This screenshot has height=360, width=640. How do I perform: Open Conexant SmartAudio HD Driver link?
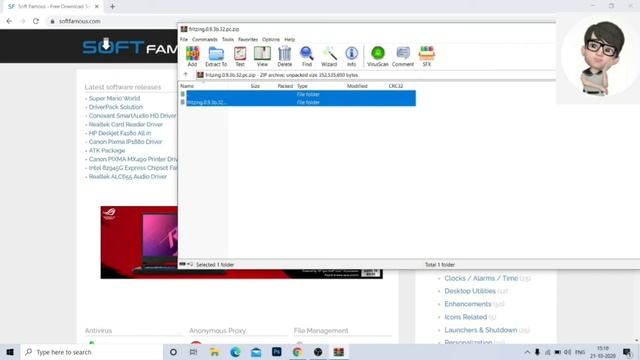pos(133,116)
